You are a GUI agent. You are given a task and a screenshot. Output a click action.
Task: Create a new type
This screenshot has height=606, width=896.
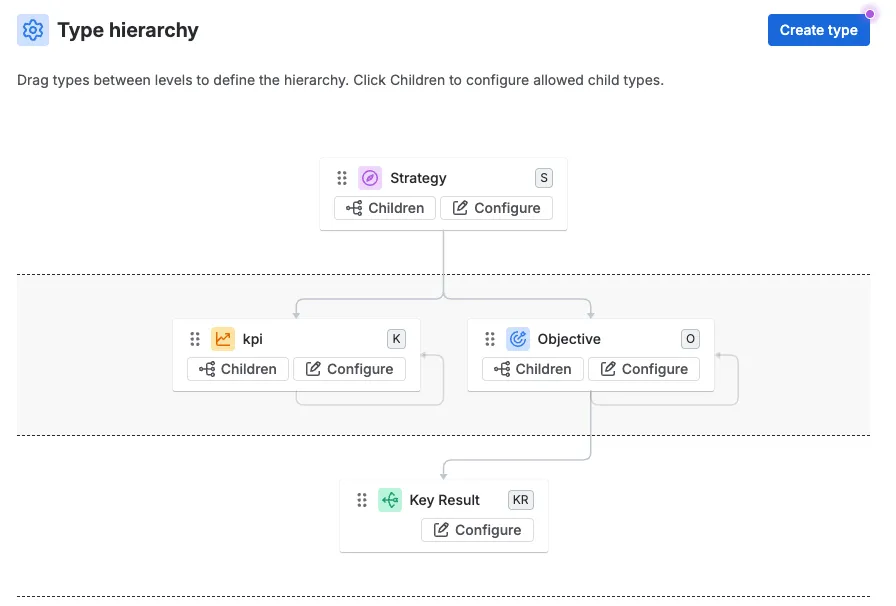point(818,30)
